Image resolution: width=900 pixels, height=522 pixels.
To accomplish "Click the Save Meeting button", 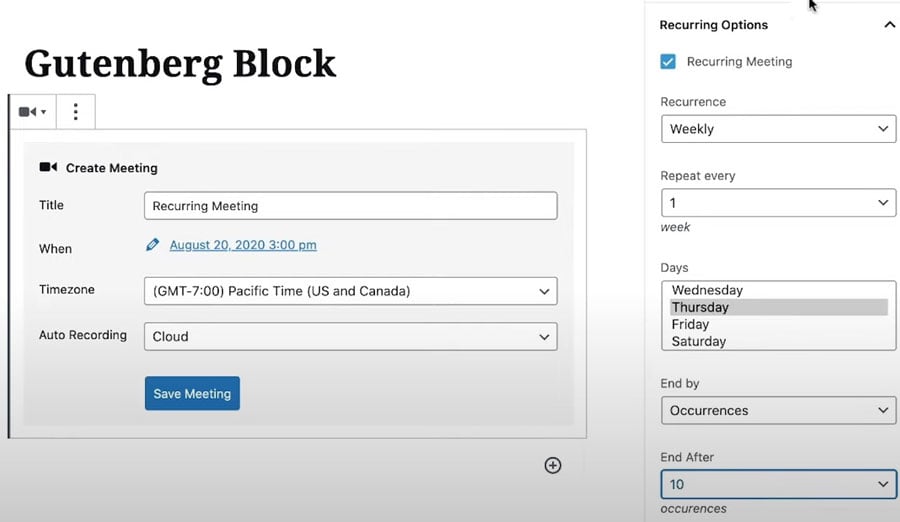I will pyautogui.click(x=192, y=393).
